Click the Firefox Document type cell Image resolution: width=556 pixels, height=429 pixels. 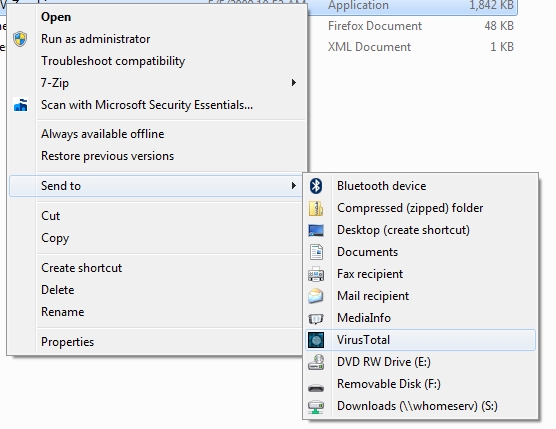coord(375,26)
